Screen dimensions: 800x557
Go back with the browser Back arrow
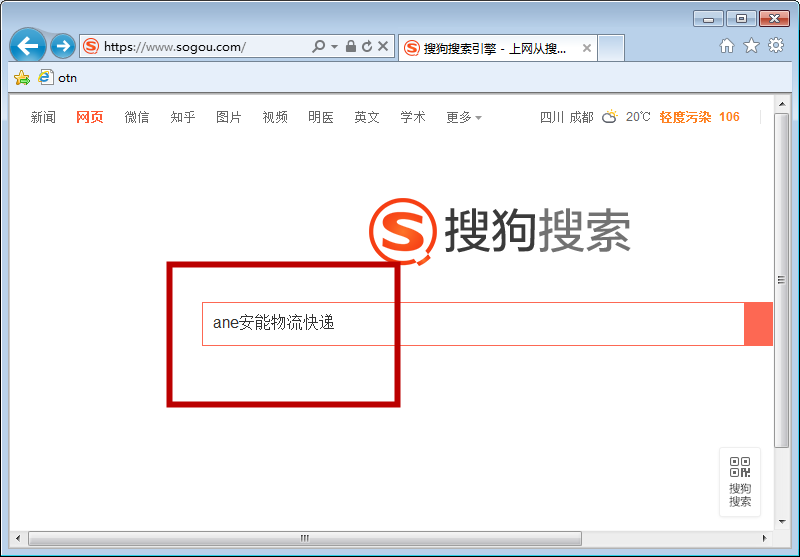28,46
